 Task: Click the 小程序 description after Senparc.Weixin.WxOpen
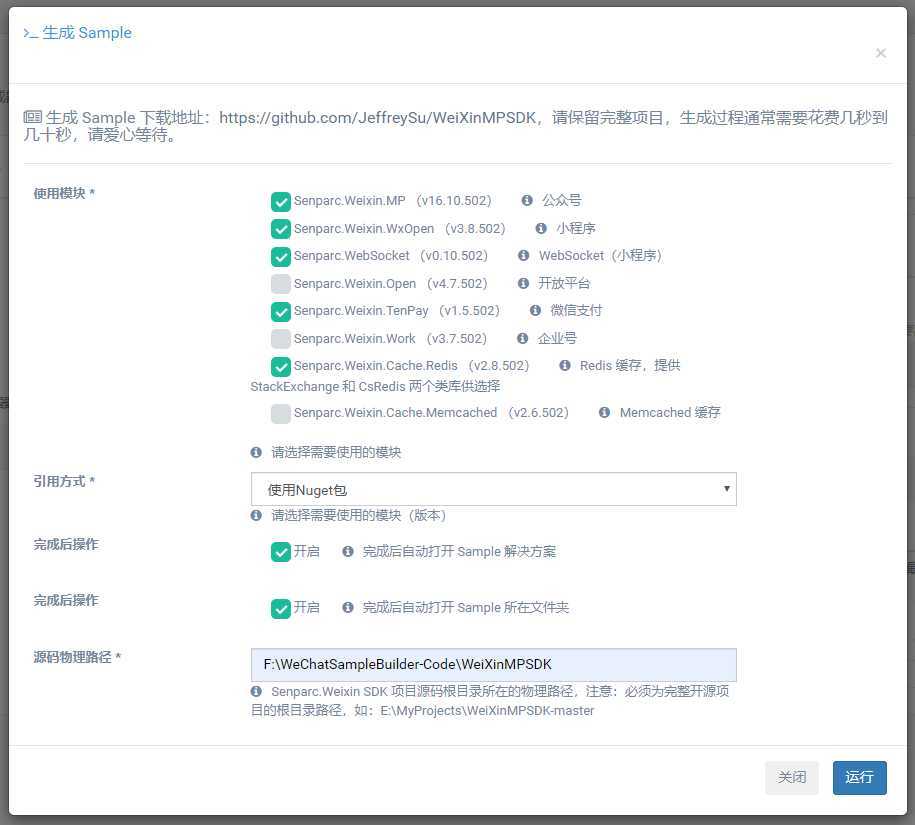point(575,228)
